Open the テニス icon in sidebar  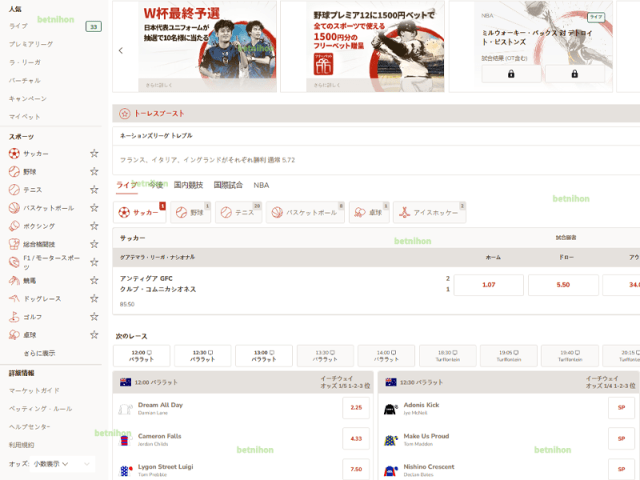pyautogui.click(x=14, y=190)
